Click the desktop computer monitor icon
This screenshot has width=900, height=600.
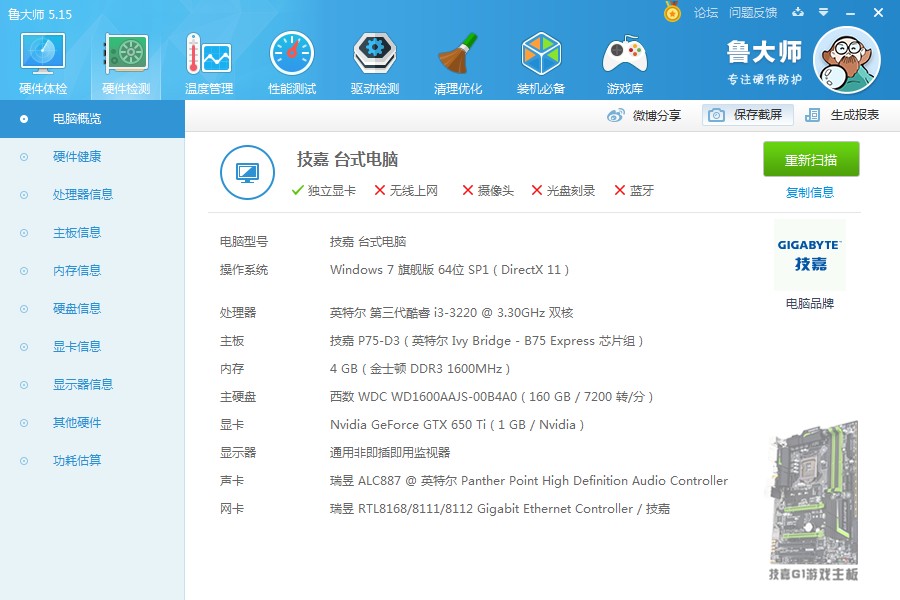tap(247, 172)
